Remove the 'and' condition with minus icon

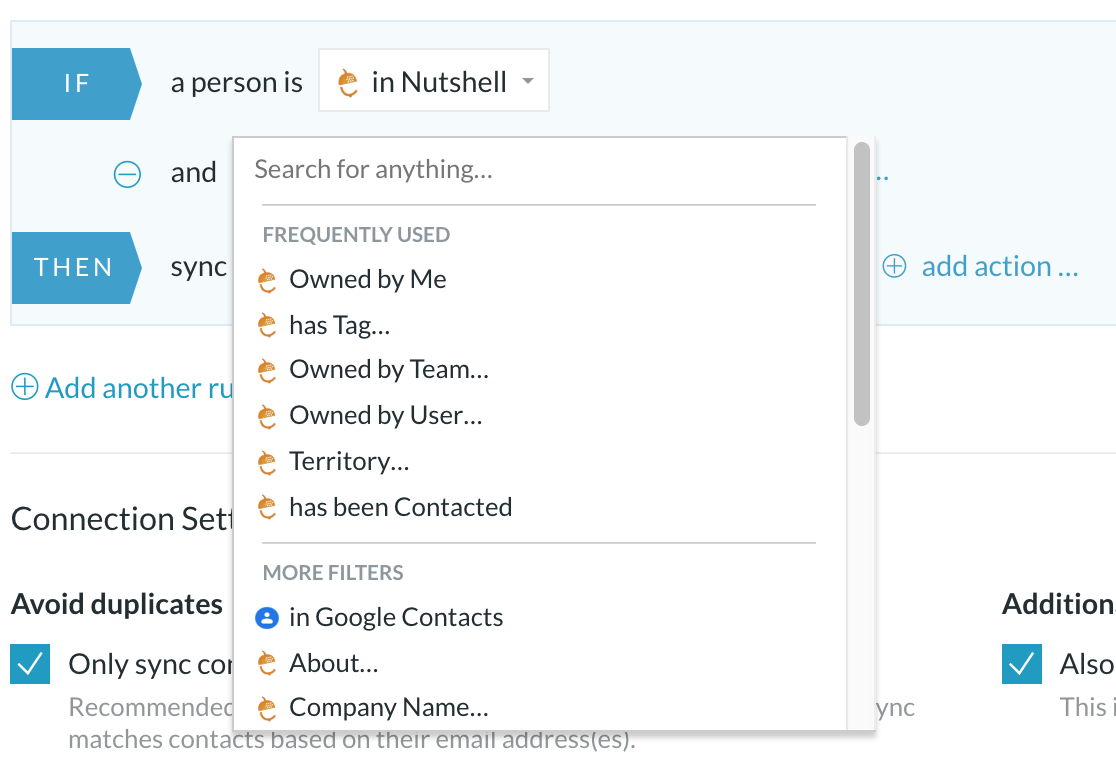click(127, 174)
